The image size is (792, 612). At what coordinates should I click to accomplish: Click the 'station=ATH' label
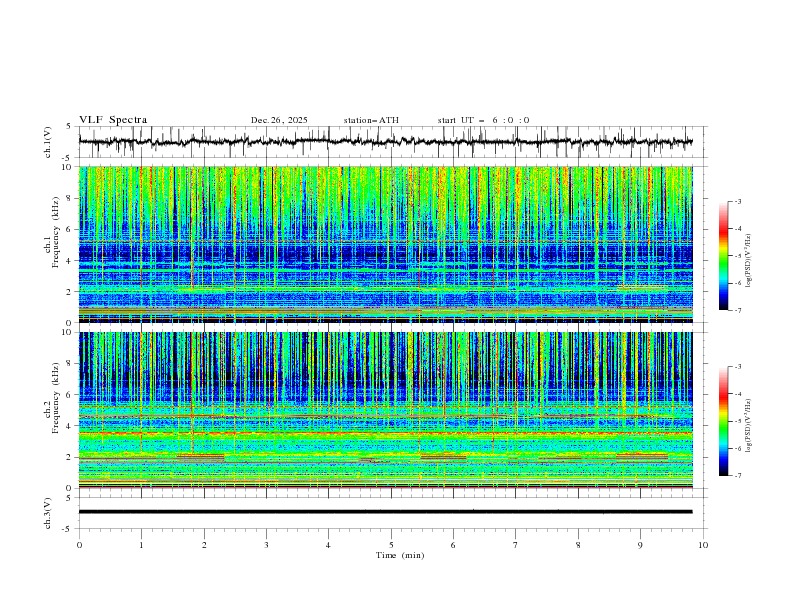click(371, 120)
